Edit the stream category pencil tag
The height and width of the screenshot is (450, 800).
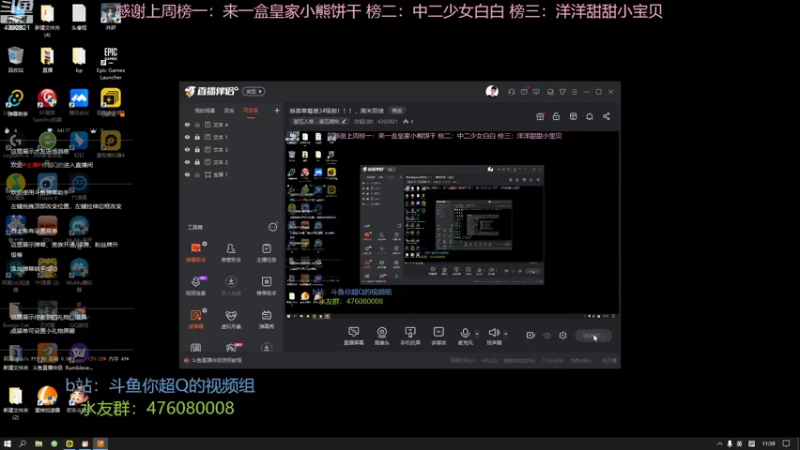click(x=320, y=121)
